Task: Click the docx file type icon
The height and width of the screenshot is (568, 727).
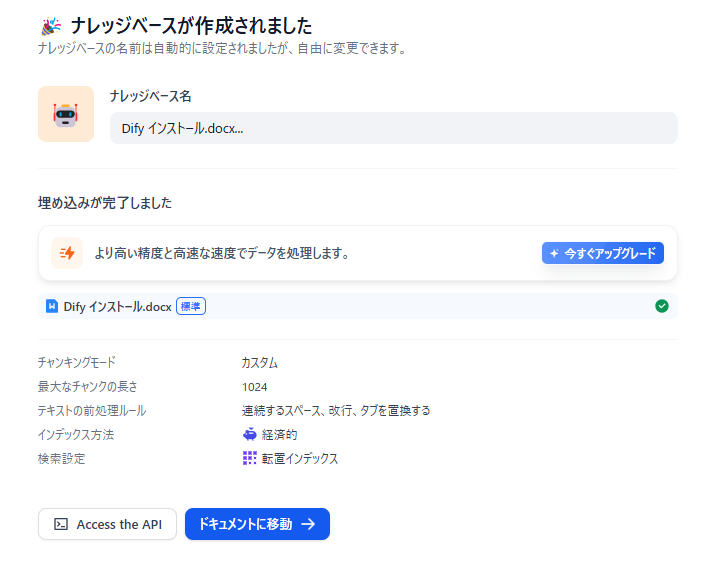Action: (52, 306)
